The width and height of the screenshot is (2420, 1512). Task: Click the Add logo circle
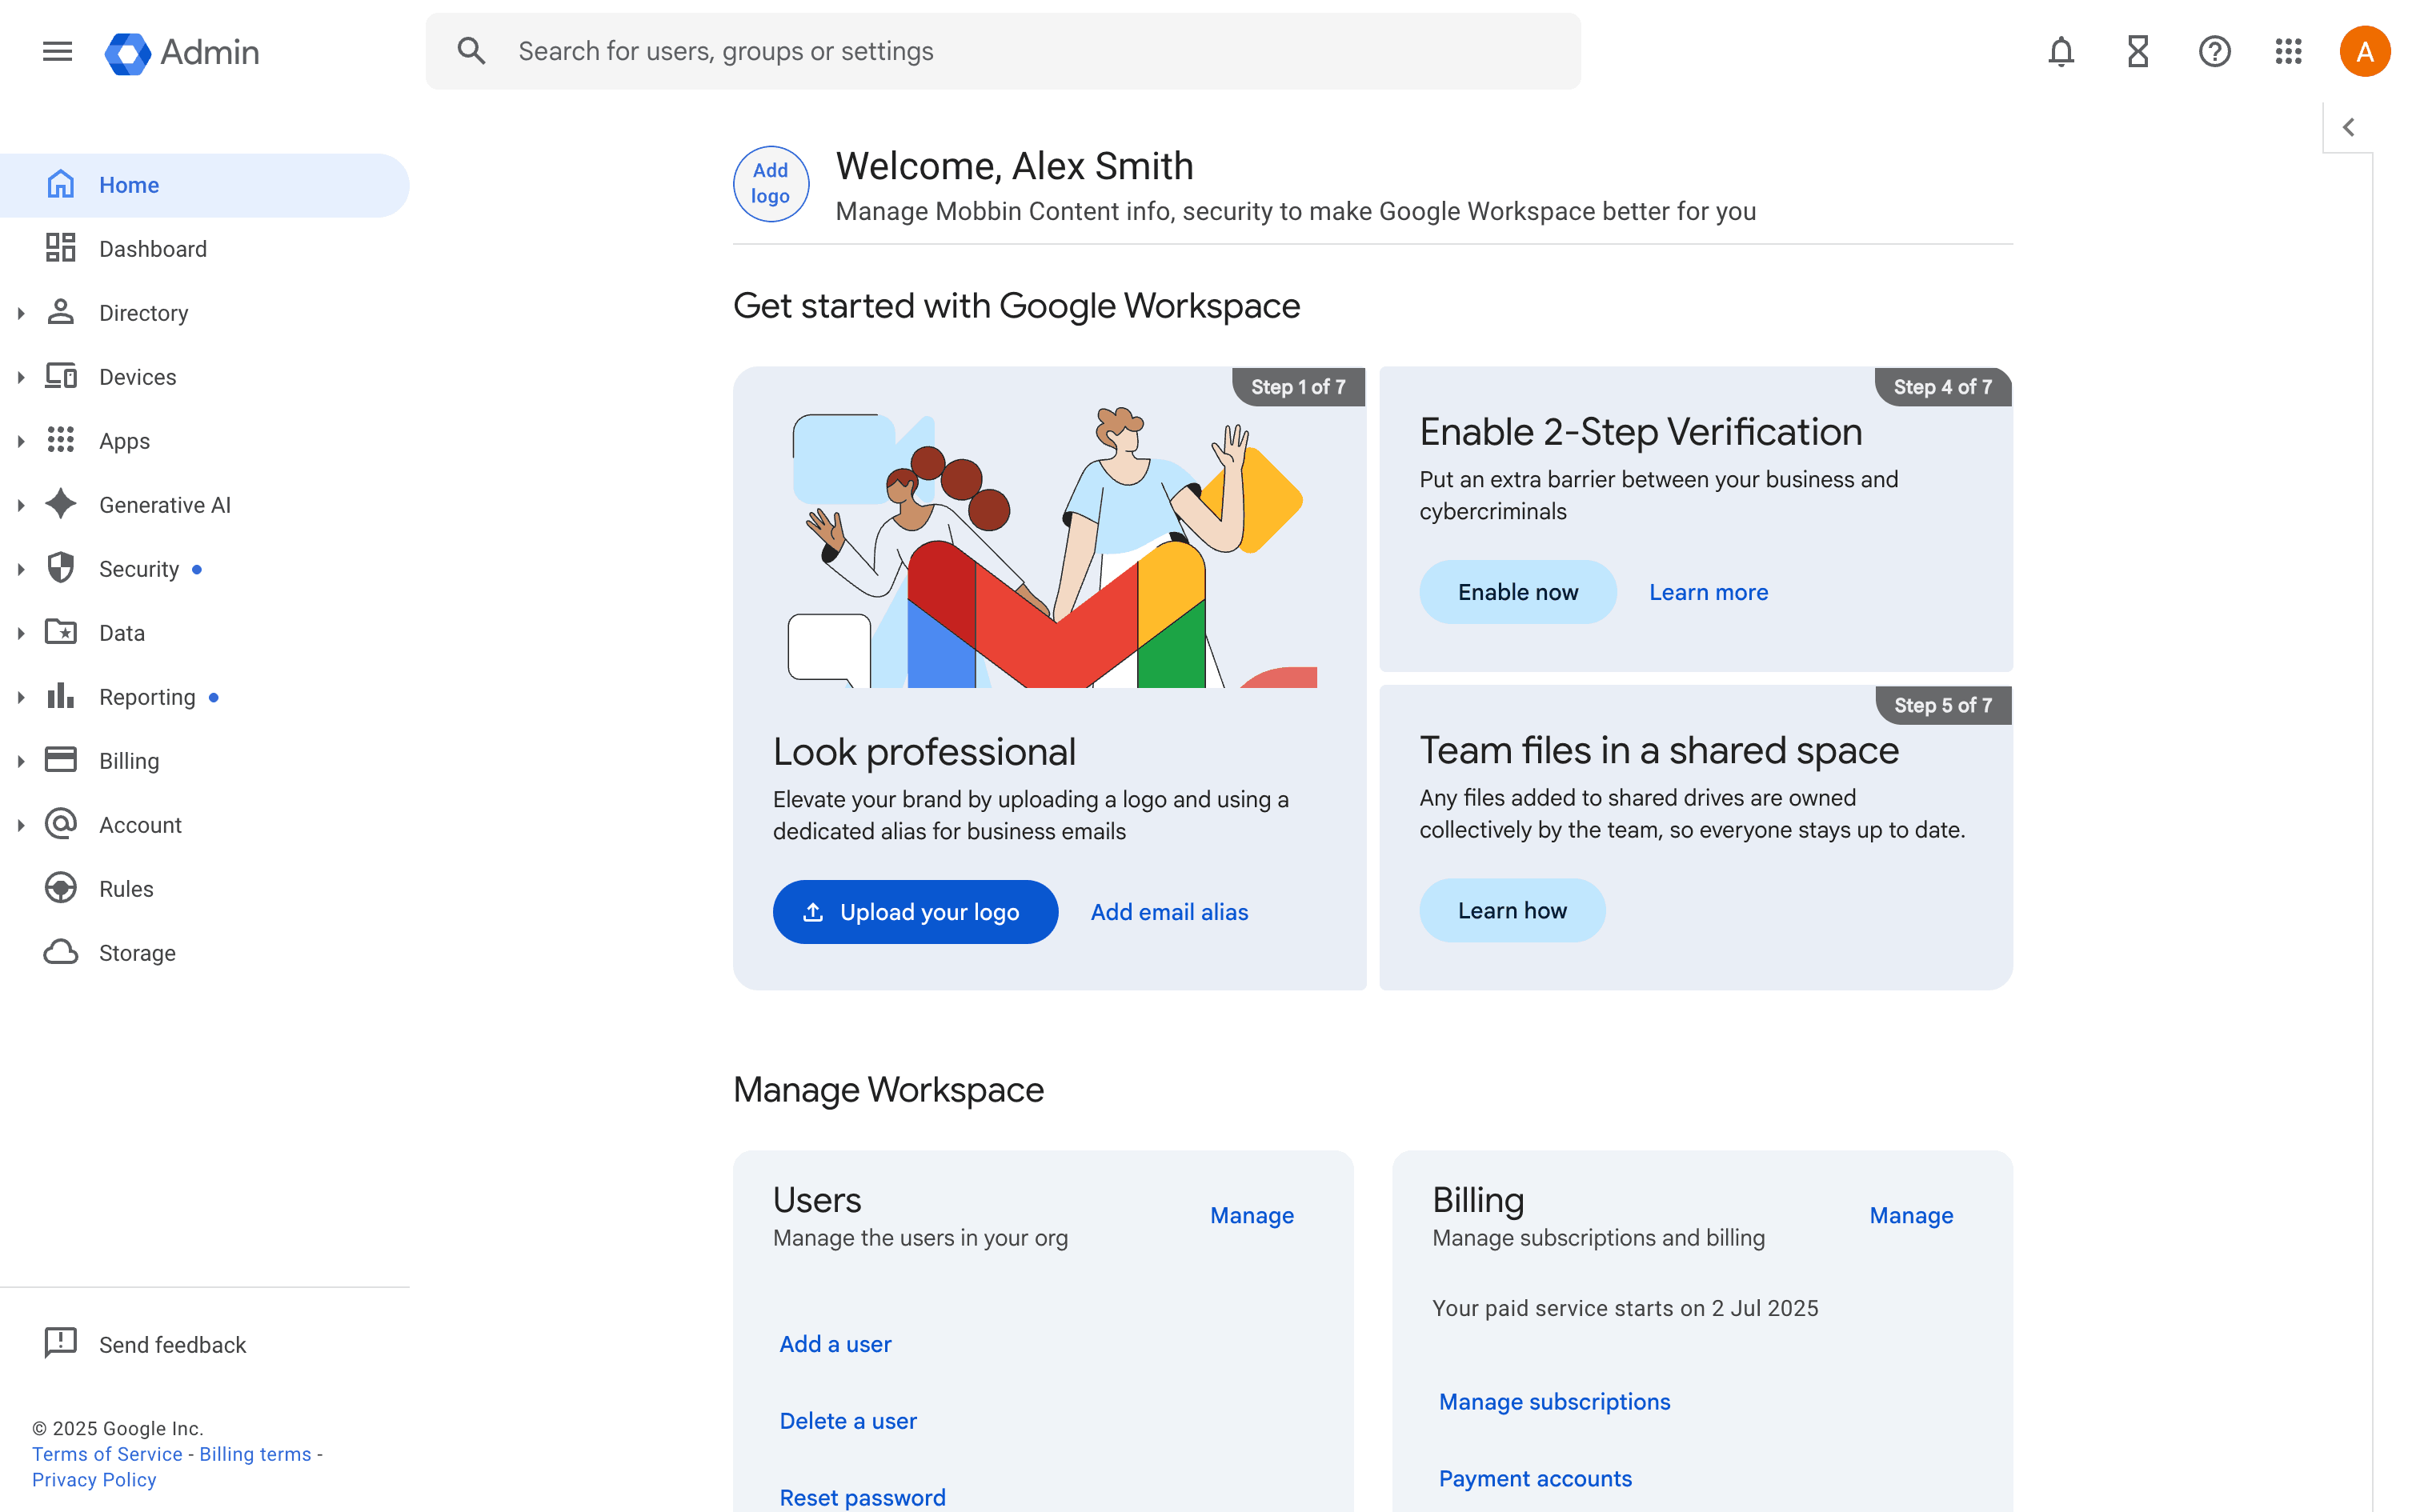(770, 184)
